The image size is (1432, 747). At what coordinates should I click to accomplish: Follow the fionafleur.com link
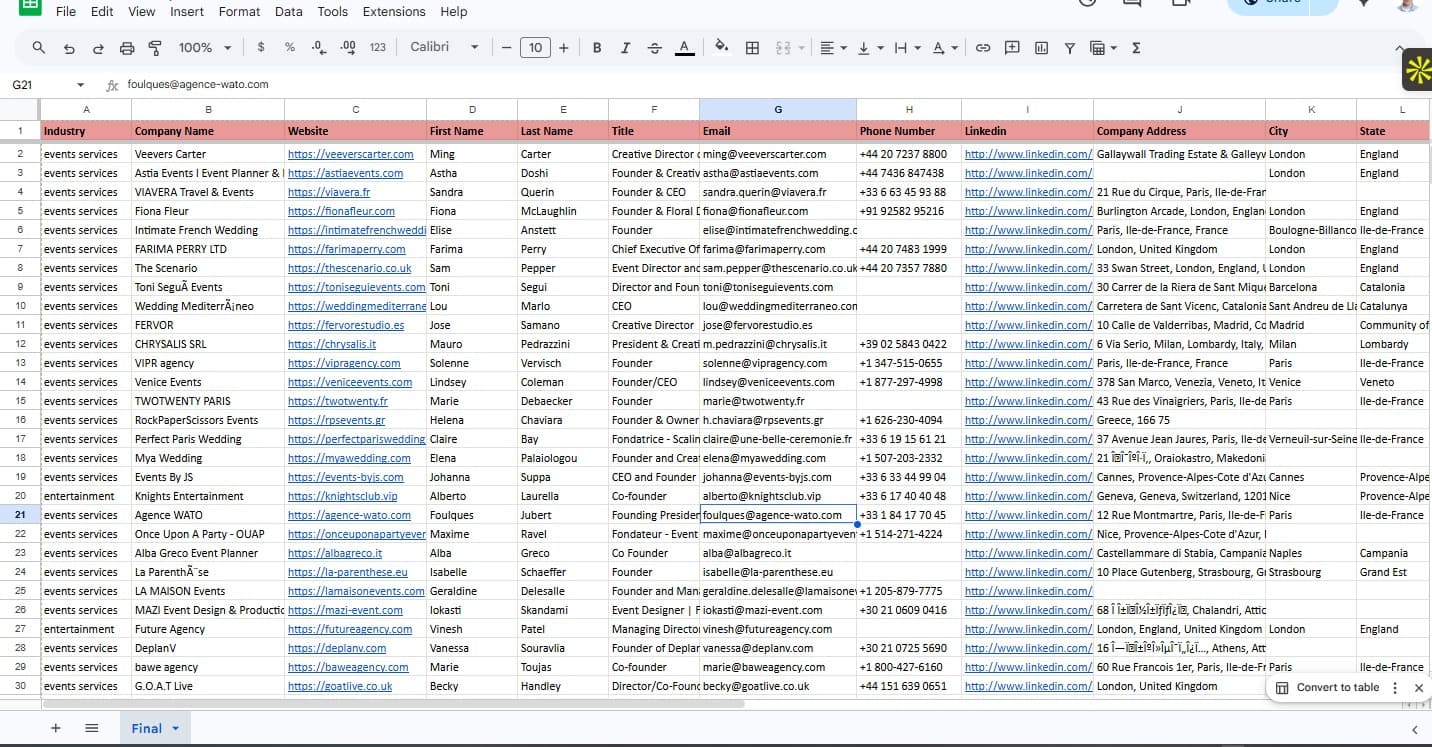pos(341,211)
